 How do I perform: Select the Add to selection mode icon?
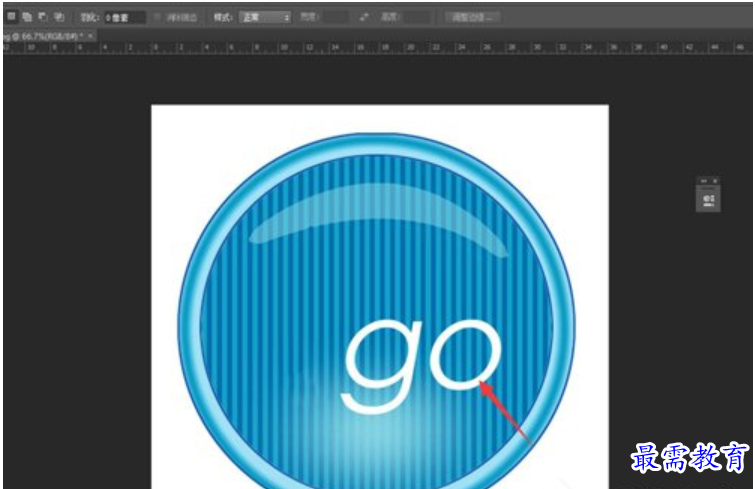[x=27, y=17]
